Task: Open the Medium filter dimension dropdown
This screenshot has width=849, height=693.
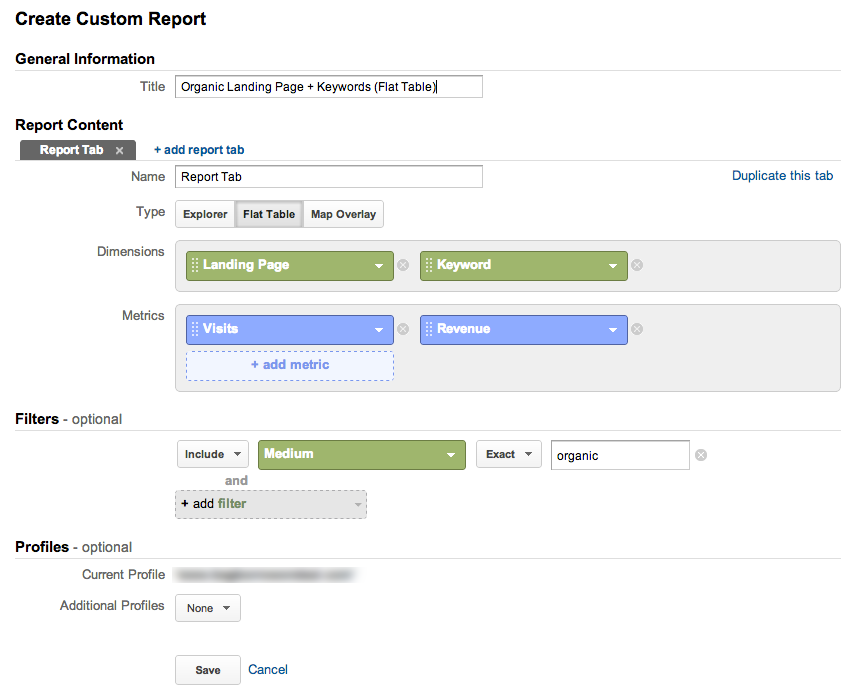Action: [361, 454]
